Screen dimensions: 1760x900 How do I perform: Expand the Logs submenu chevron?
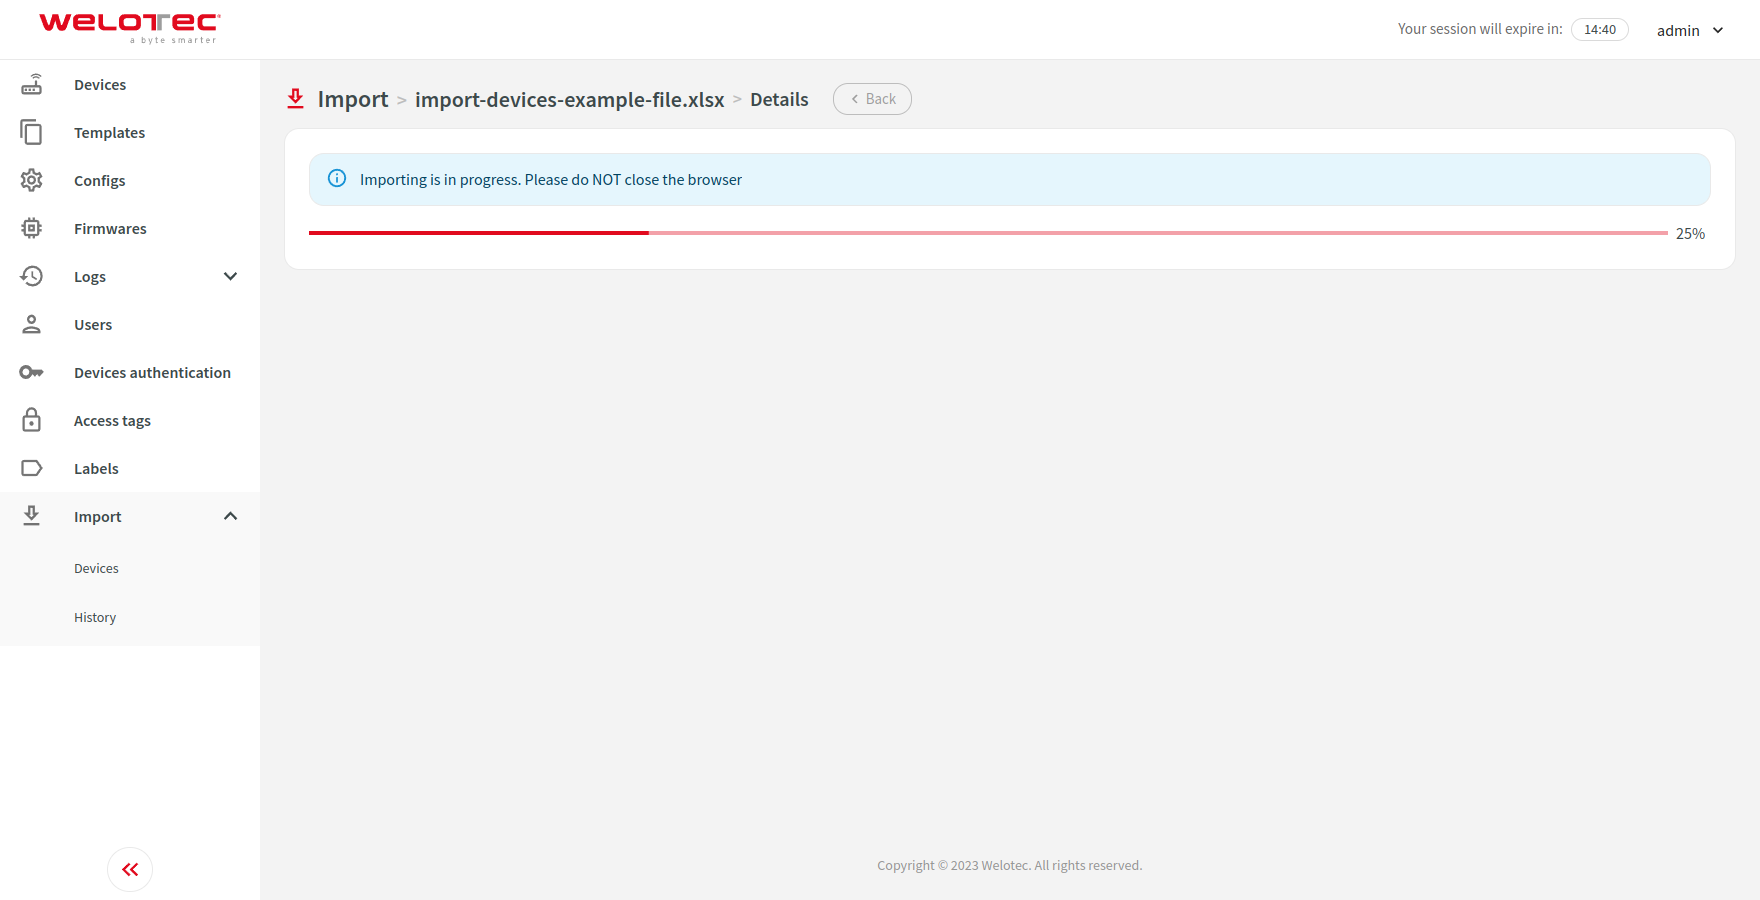point(231,277)
